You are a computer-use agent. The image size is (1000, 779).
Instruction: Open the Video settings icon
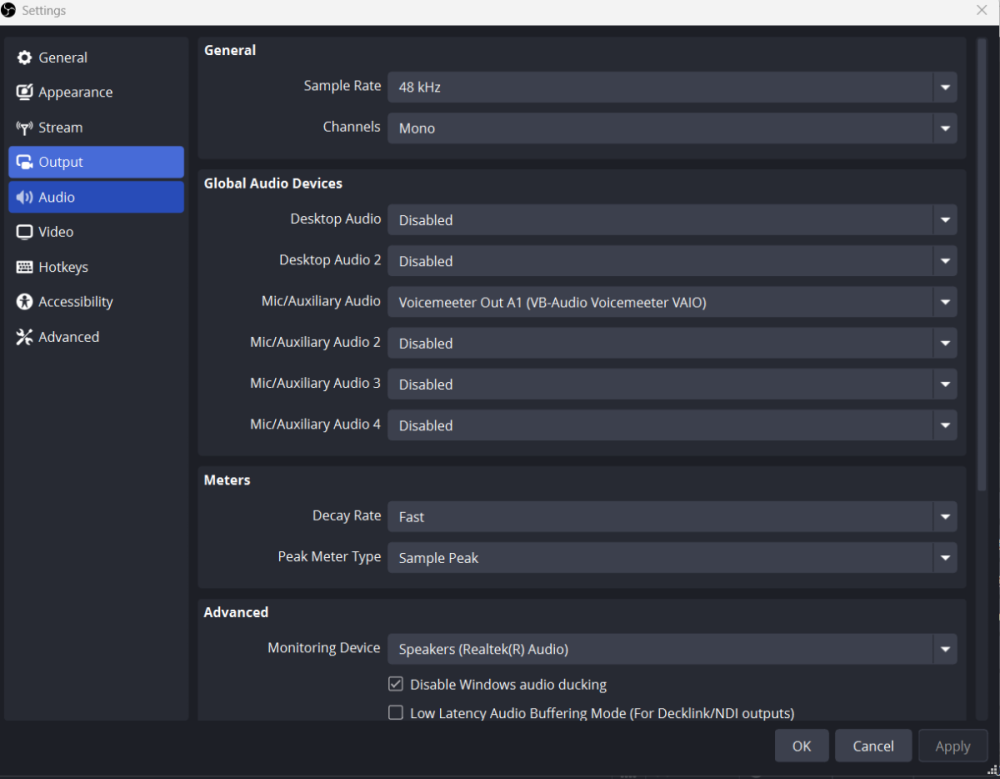[x=24, y=231]
